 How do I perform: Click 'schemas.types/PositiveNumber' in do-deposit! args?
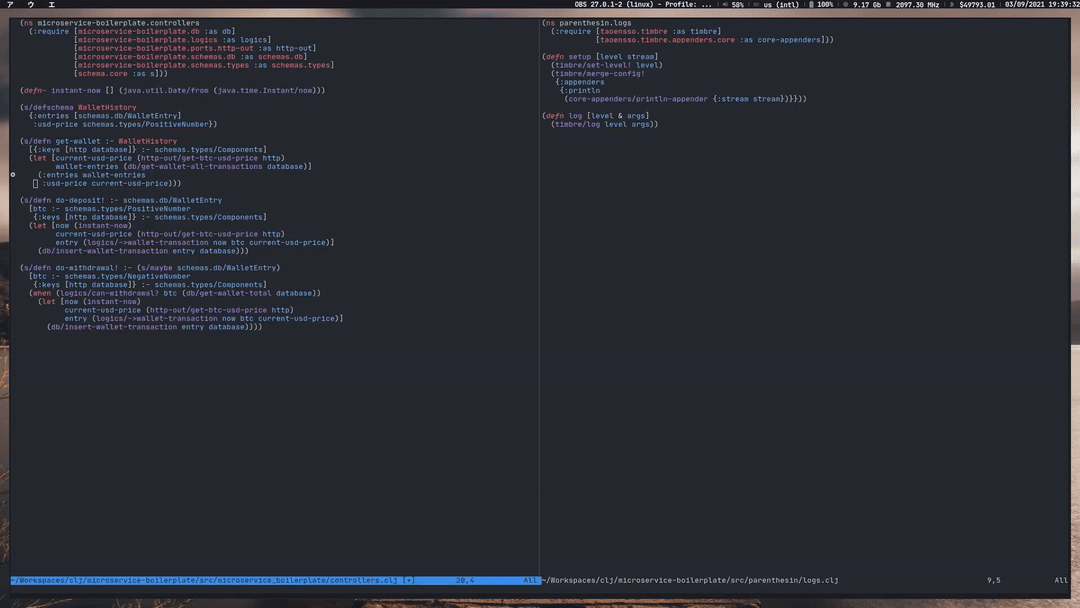[127, 209]
